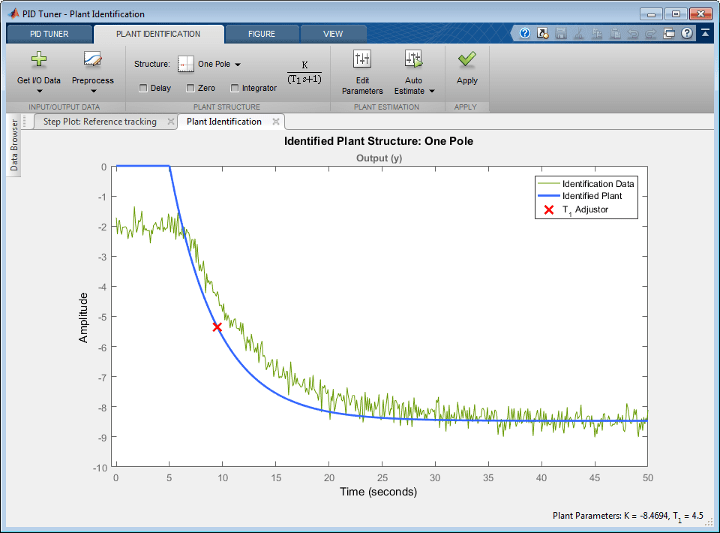Open the Step Plot: Reference tracking tab
Image resolution: width=720 pixels, height=533 pixels.
point(99,122)
